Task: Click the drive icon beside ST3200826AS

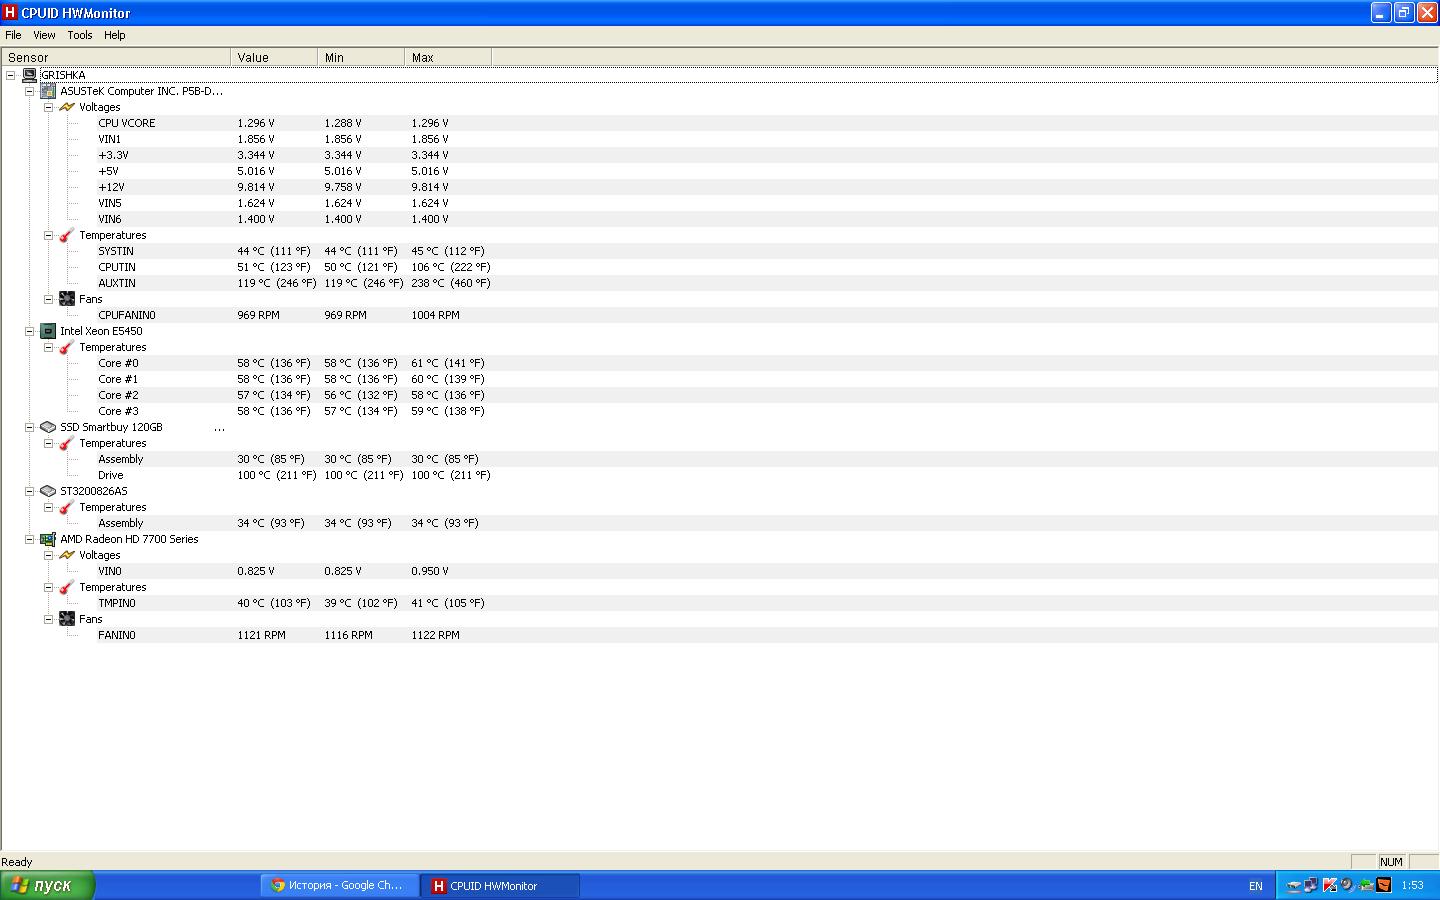Action: coord(48,491)
